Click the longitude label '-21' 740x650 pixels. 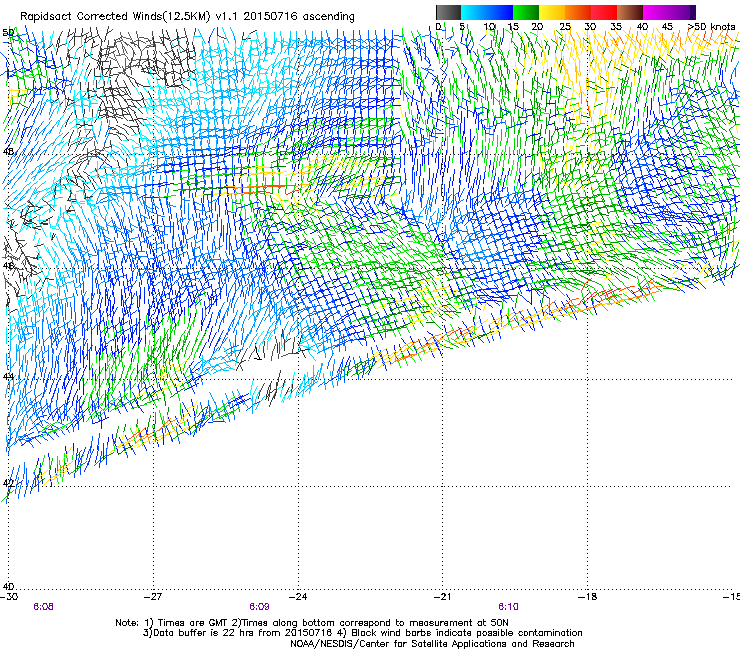(x=443, y=597)
